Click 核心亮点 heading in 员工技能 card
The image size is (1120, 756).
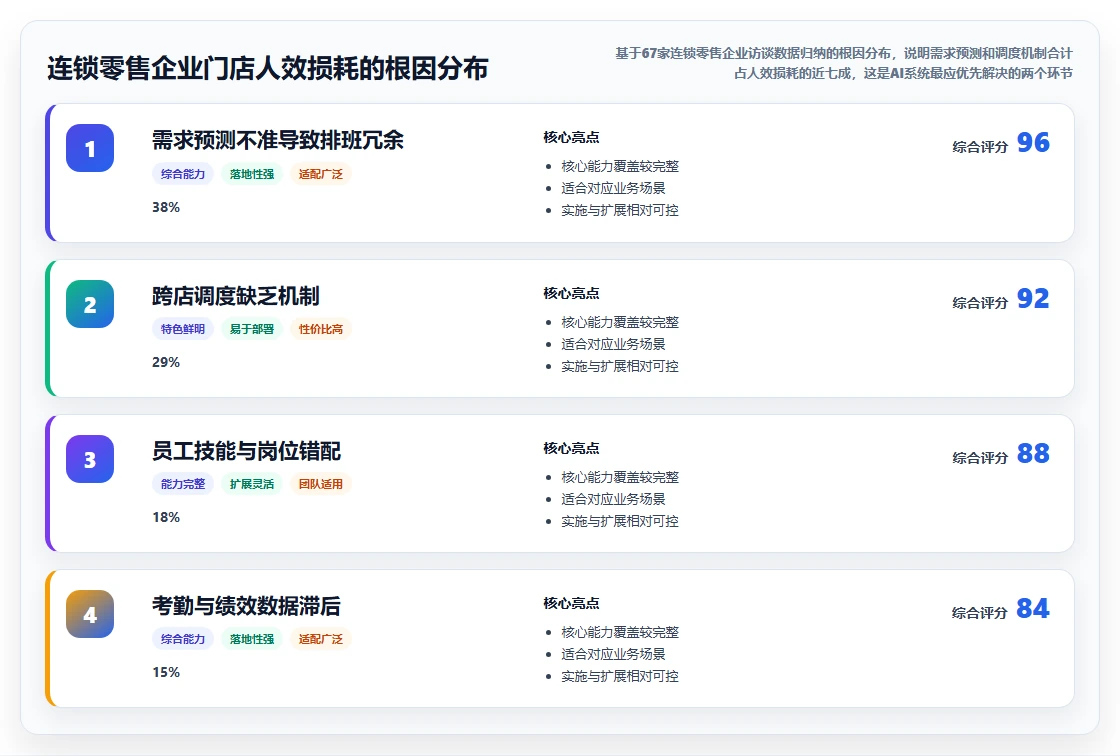[571, 448]
